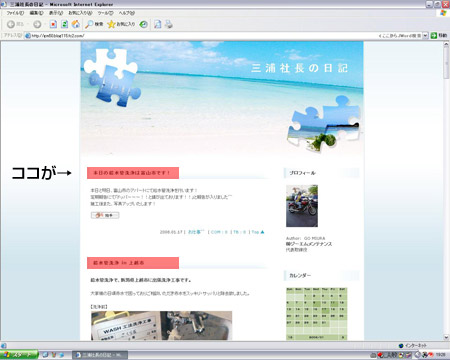Open the お気に入り menu in menu bar

pyautogui.click(x=80, y=13)
